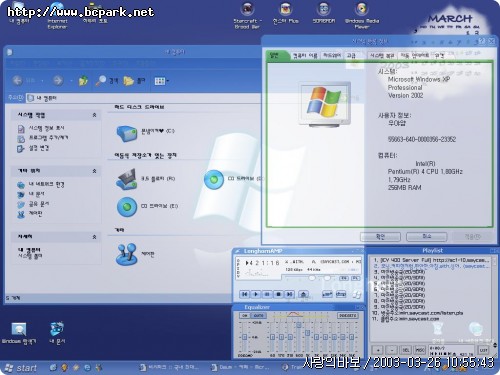Viewport: 500px width, 375px height.
Task: Toggle repeat in LonghornAMP
Action: (341, 294)
